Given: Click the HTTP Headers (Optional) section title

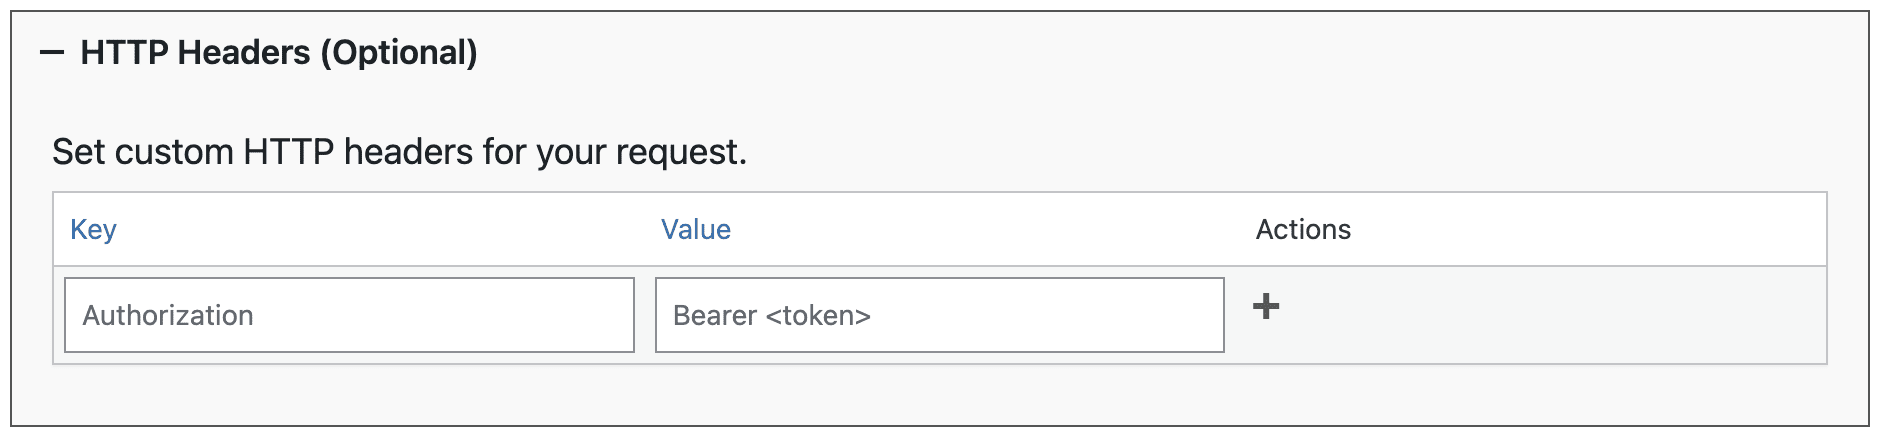Looking at the screenshot, I should [279, 53].
